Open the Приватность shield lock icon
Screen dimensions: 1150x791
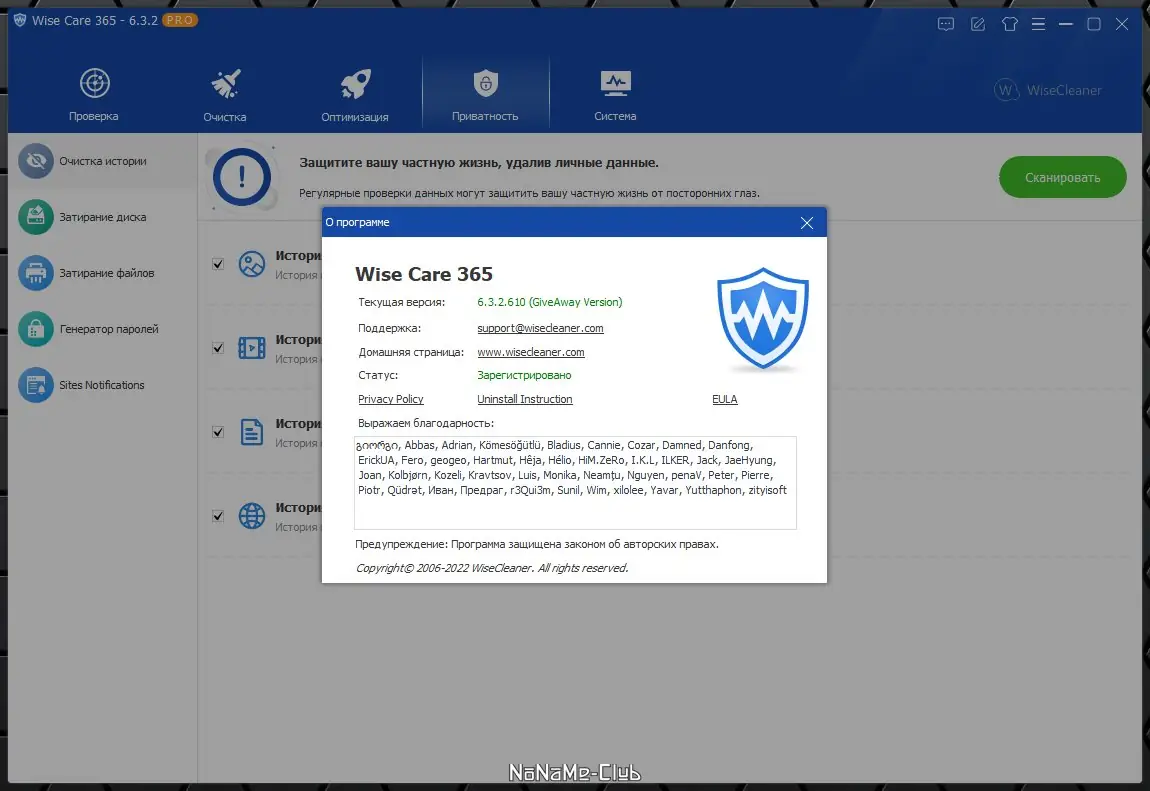click(x=486, y=84)
